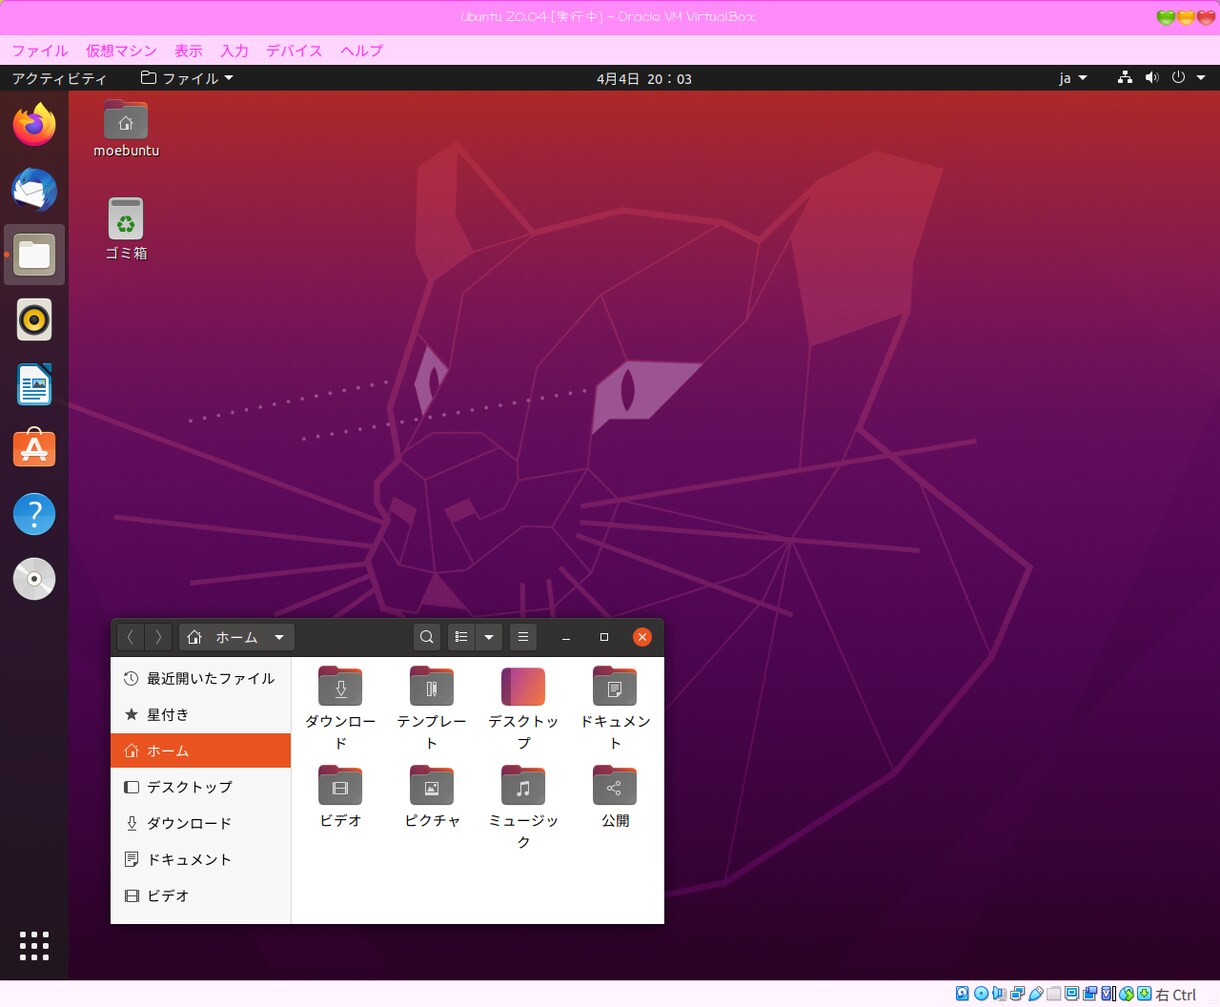This screenshot has height=1007, width=1220.
Task: Open view options dropdown arrow in file manager
Action: coord(489,637)
